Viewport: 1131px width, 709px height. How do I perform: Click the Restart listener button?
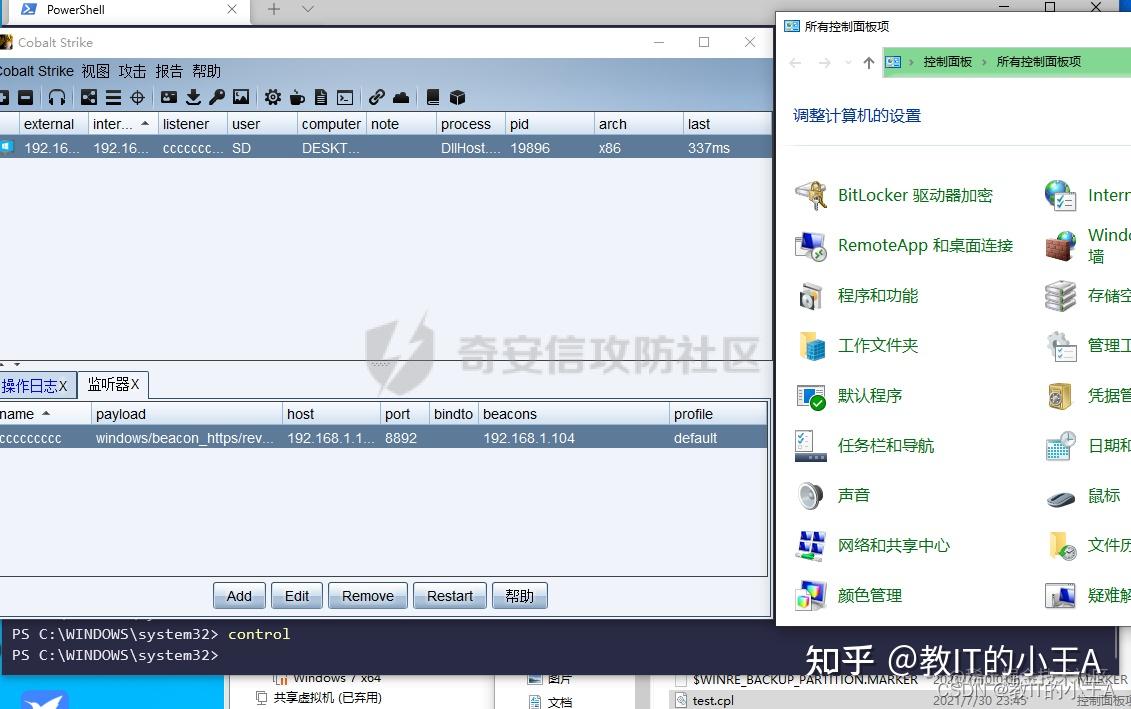(x=449, y=595)
